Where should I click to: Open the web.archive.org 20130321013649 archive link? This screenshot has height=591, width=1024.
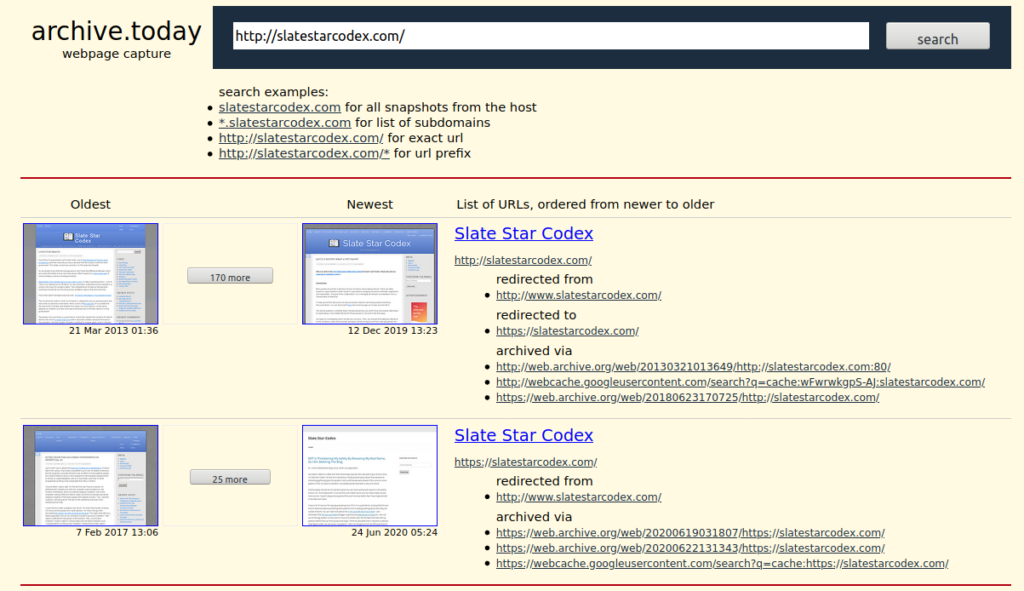[x=694, y=366]
